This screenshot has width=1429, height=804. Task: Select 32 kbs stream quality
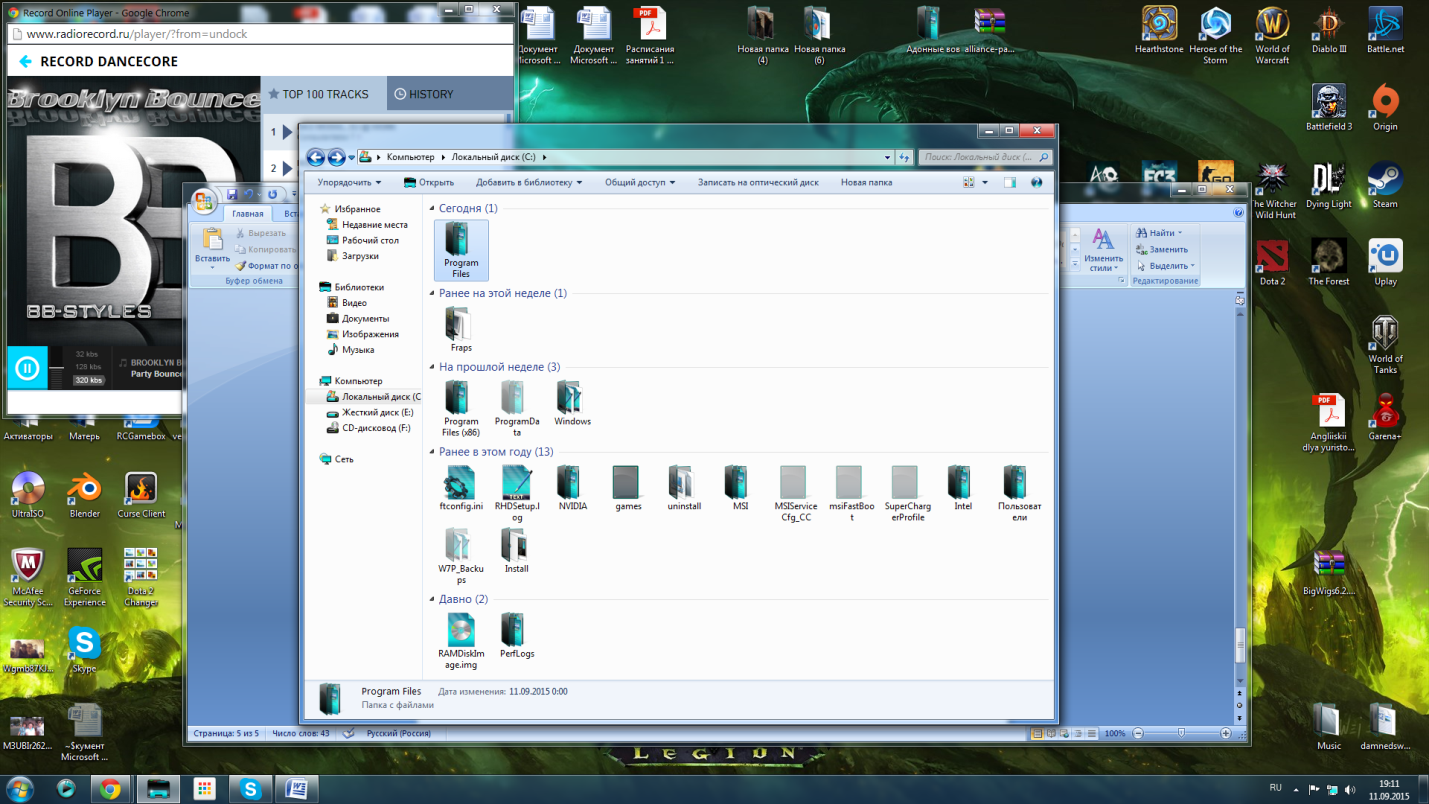point(87,354)
